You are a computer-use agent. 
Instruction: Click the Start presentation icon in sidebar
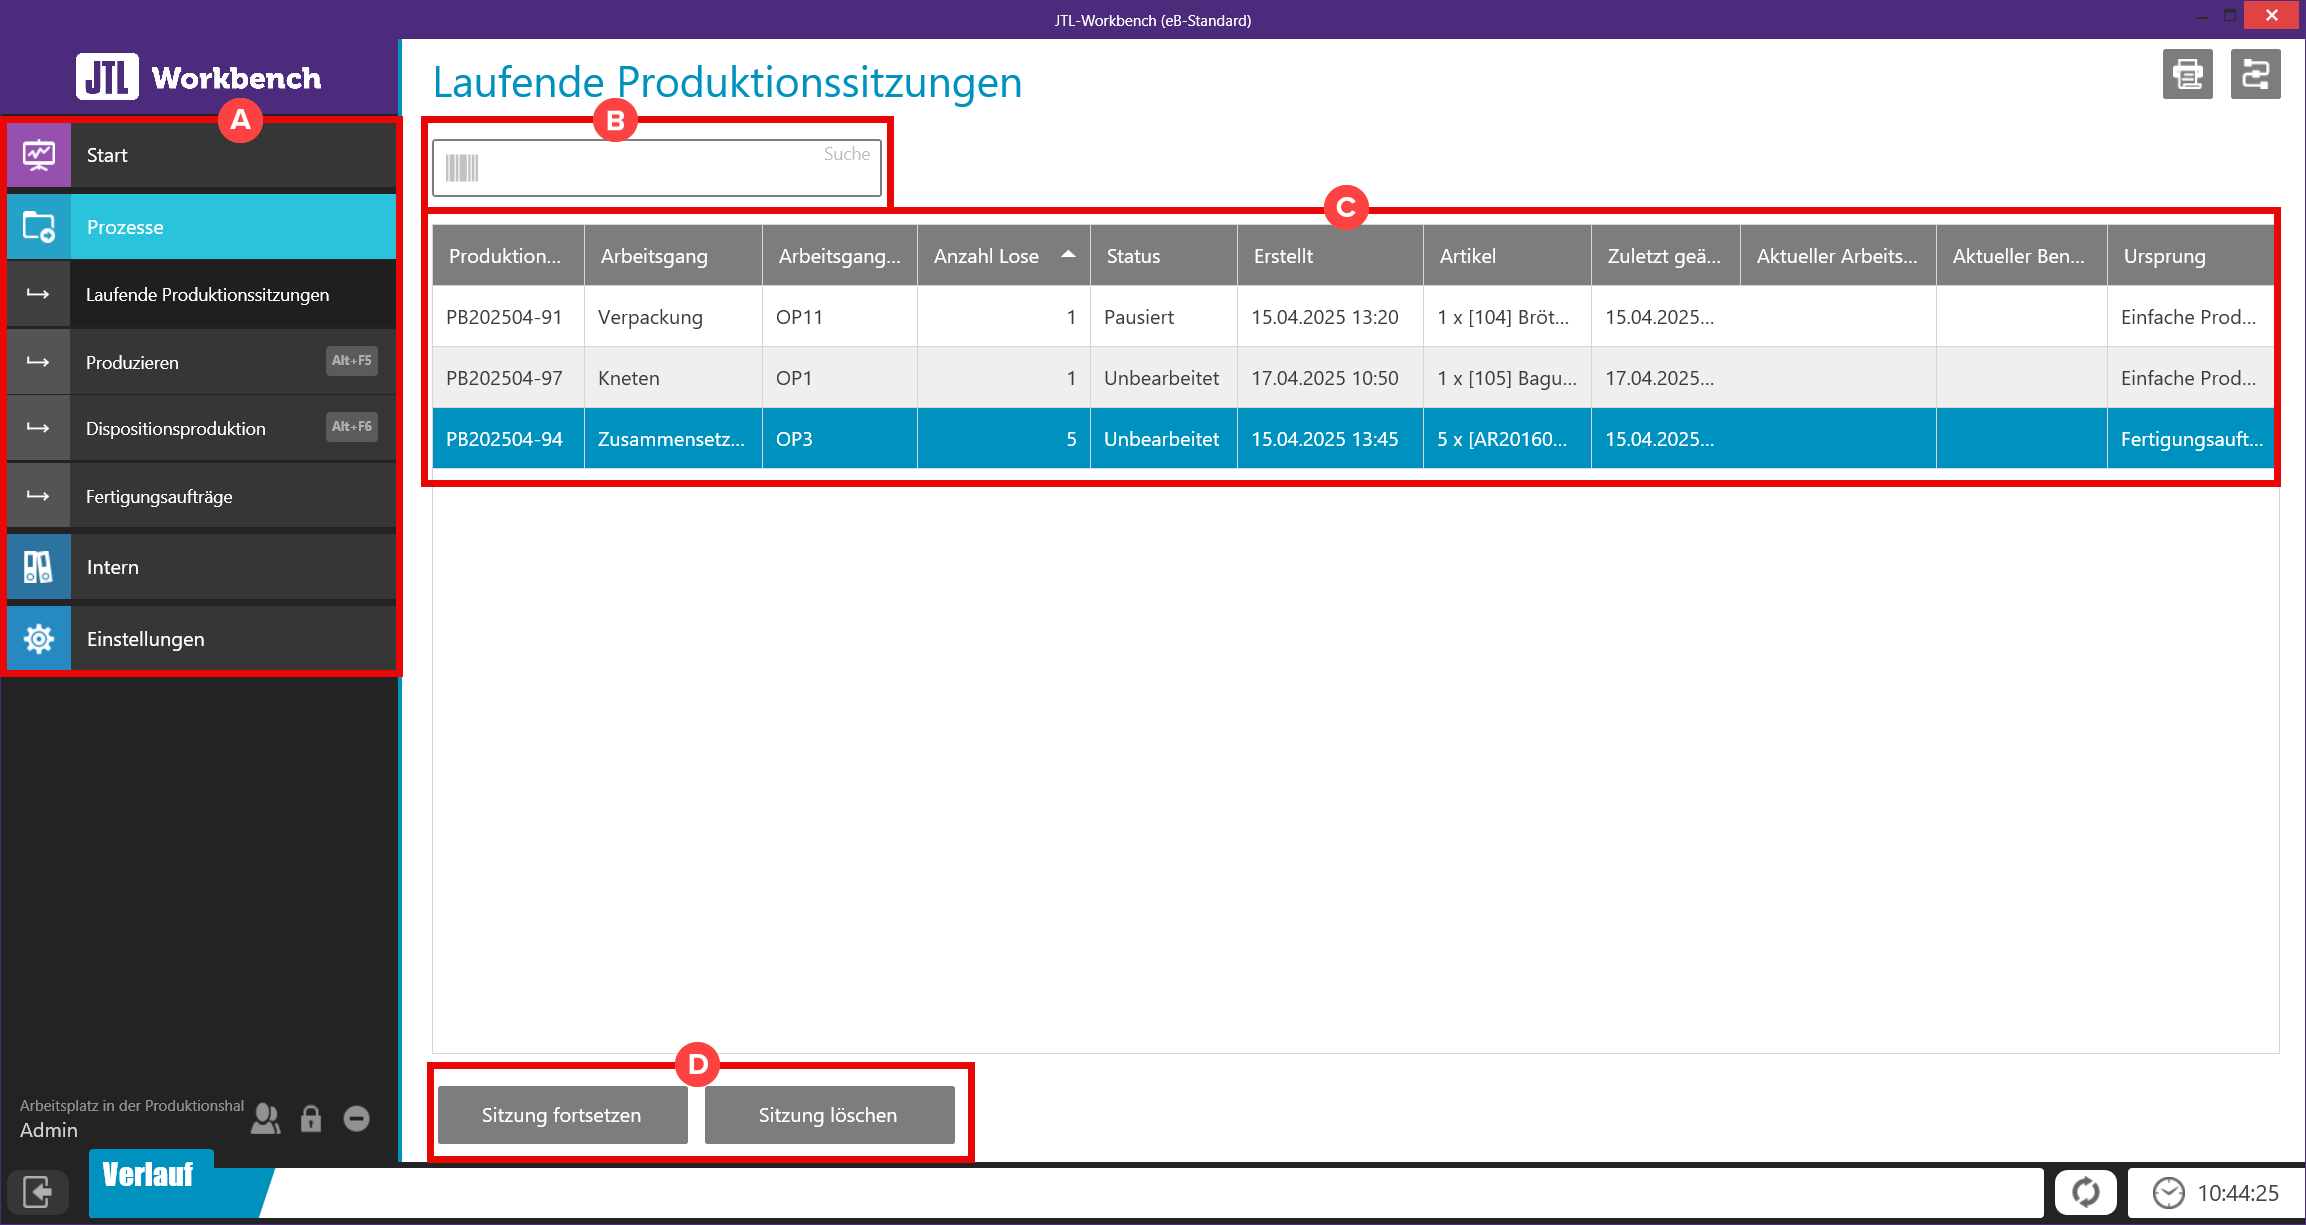39,155
